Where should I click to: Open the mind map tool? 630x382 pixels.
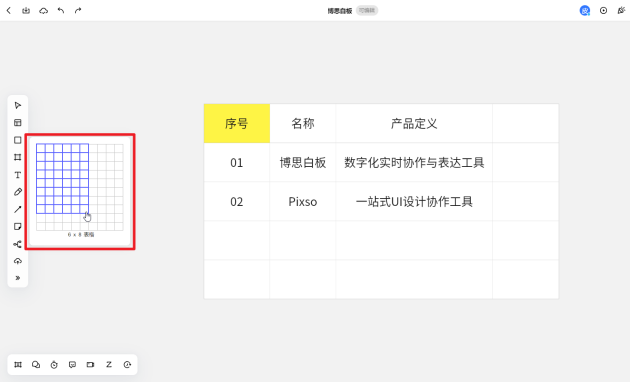click(x=18, y=244)
